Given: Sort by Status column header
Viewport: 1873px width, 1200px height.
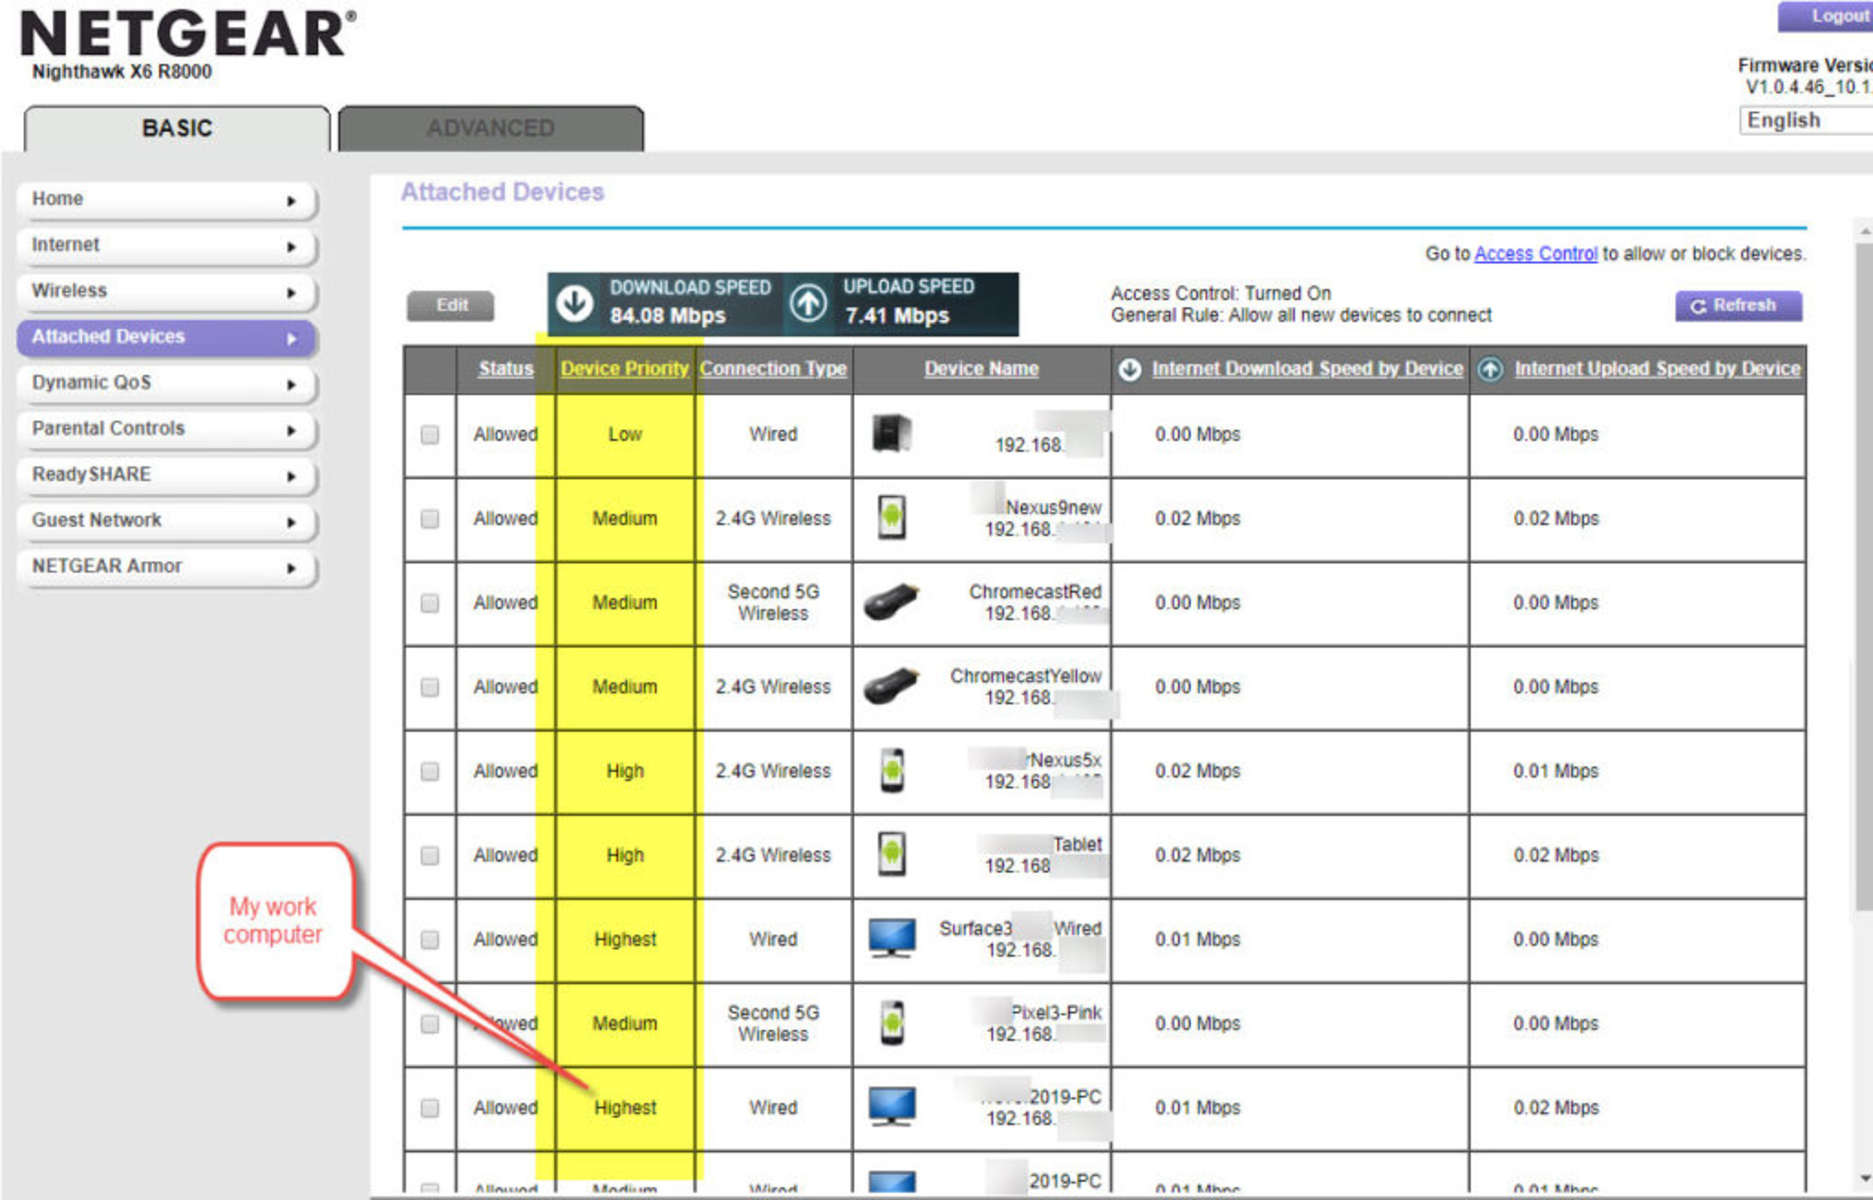Looking at the screenshot, I should click(505, 369).
